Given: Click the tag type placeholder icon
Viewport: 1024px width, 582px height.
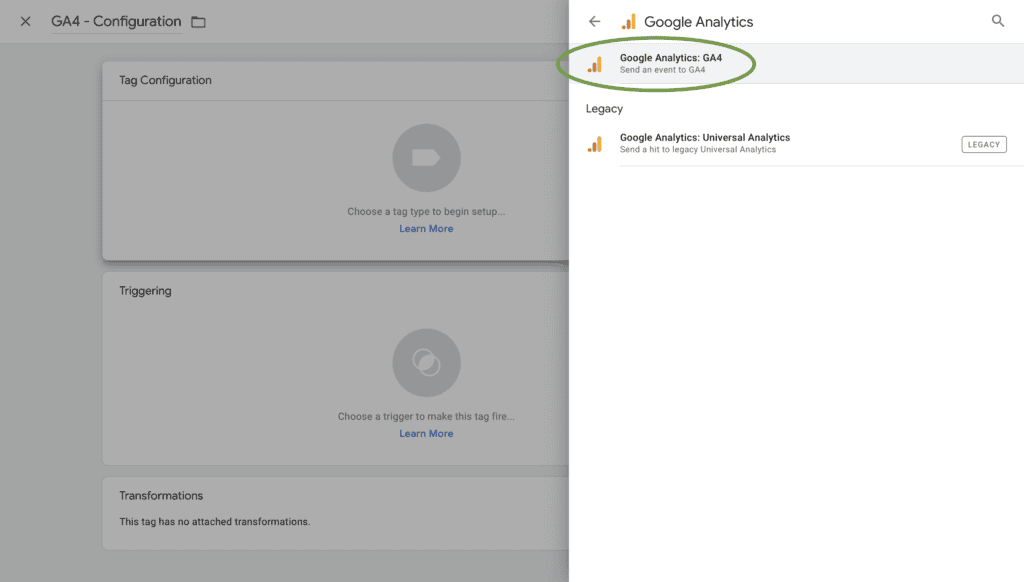Looking at the screenshot, I should 426,158.
